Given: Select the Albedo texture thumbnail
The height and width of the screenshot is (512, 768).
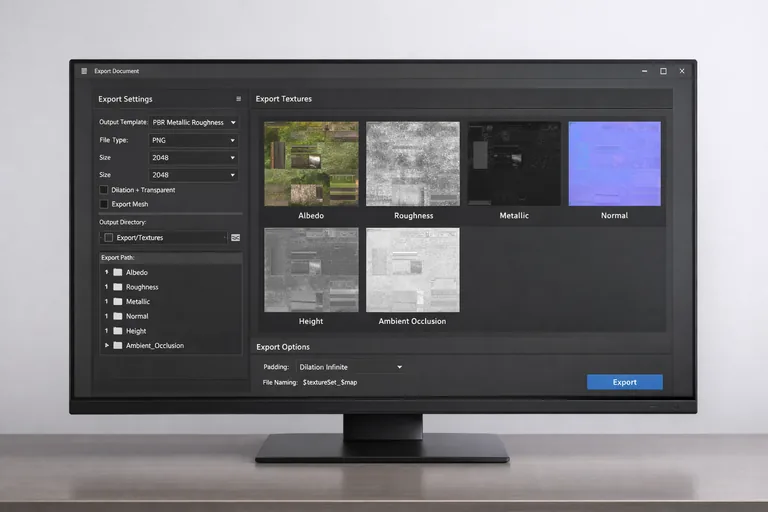Looking at the screenshot, I should click(x=312, y=164).
